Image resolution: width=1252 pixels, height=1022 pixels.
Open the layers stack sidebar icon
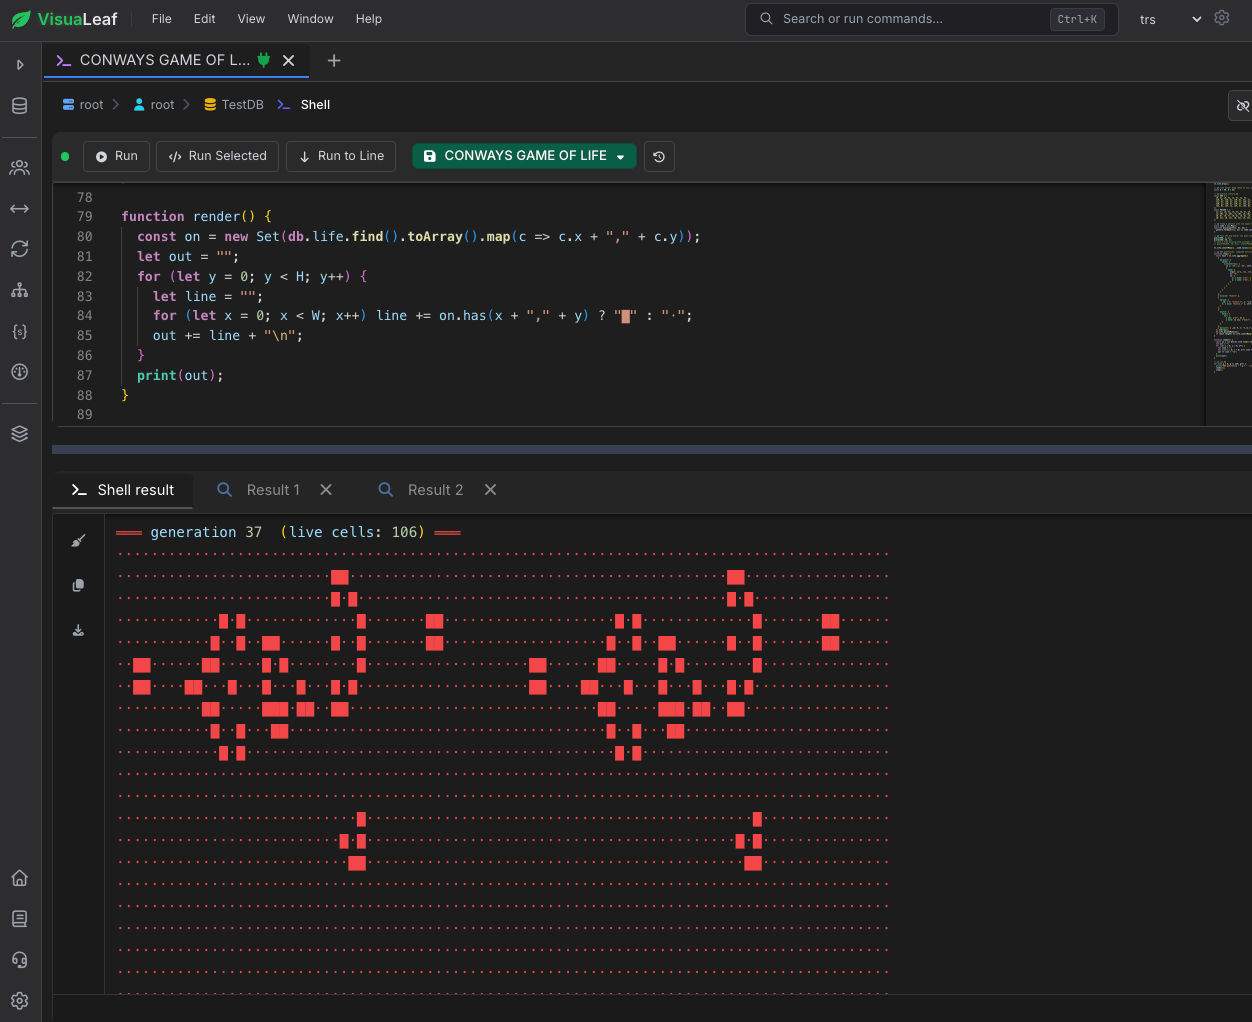[20, 434]
